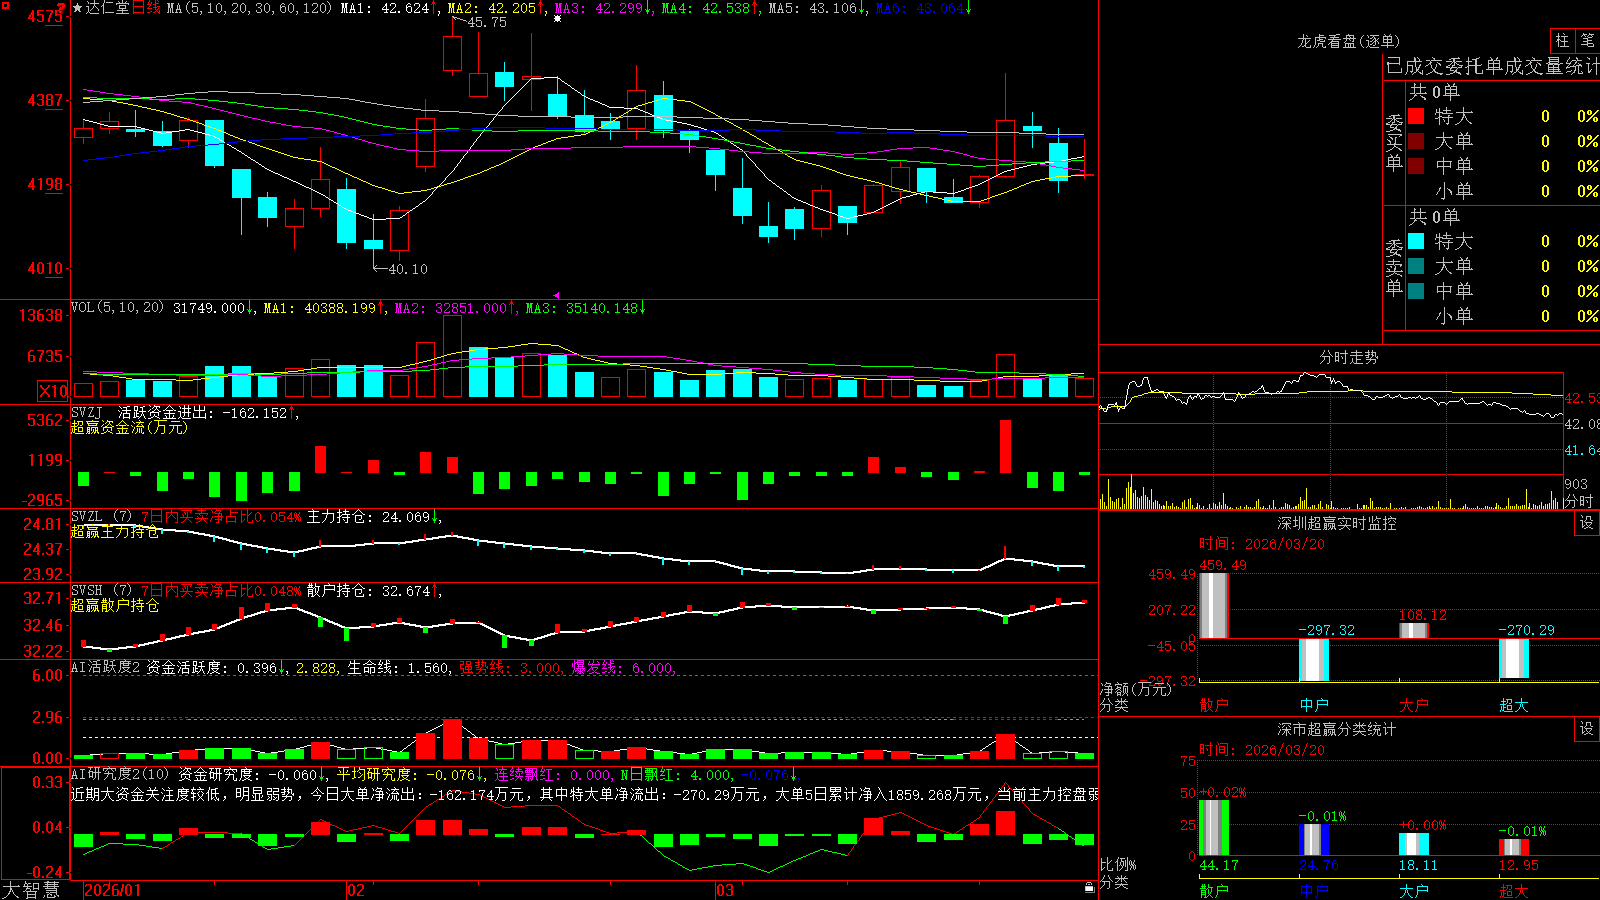
Task: Click the 超赢散户持仓 label
Action: coord(114,605)
